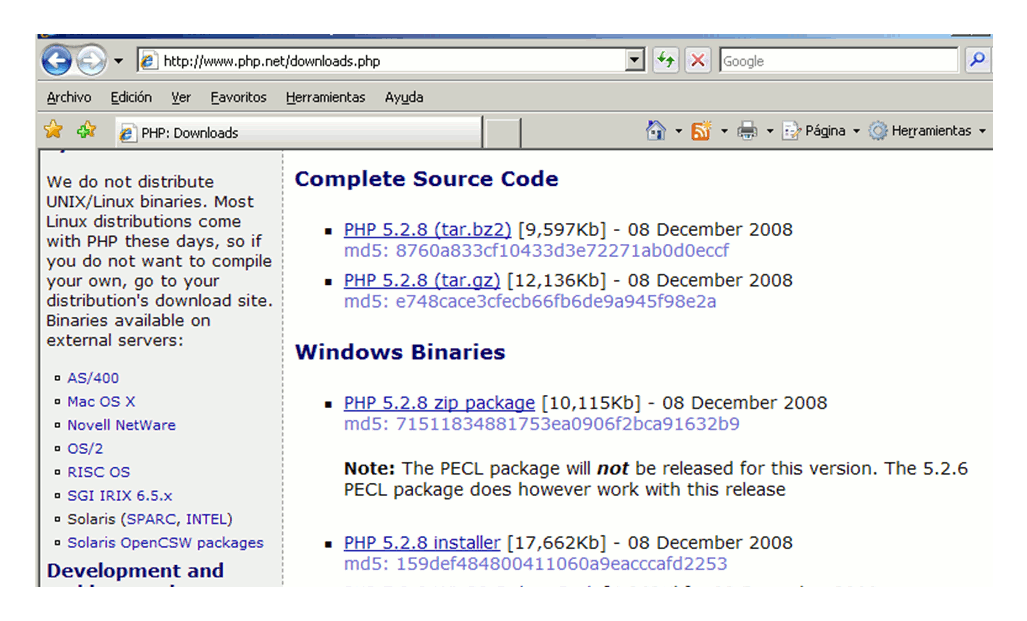Select the PHP: Downloads tab
Viewport: 1027px width, 621px height.
[x=299, y=132]
